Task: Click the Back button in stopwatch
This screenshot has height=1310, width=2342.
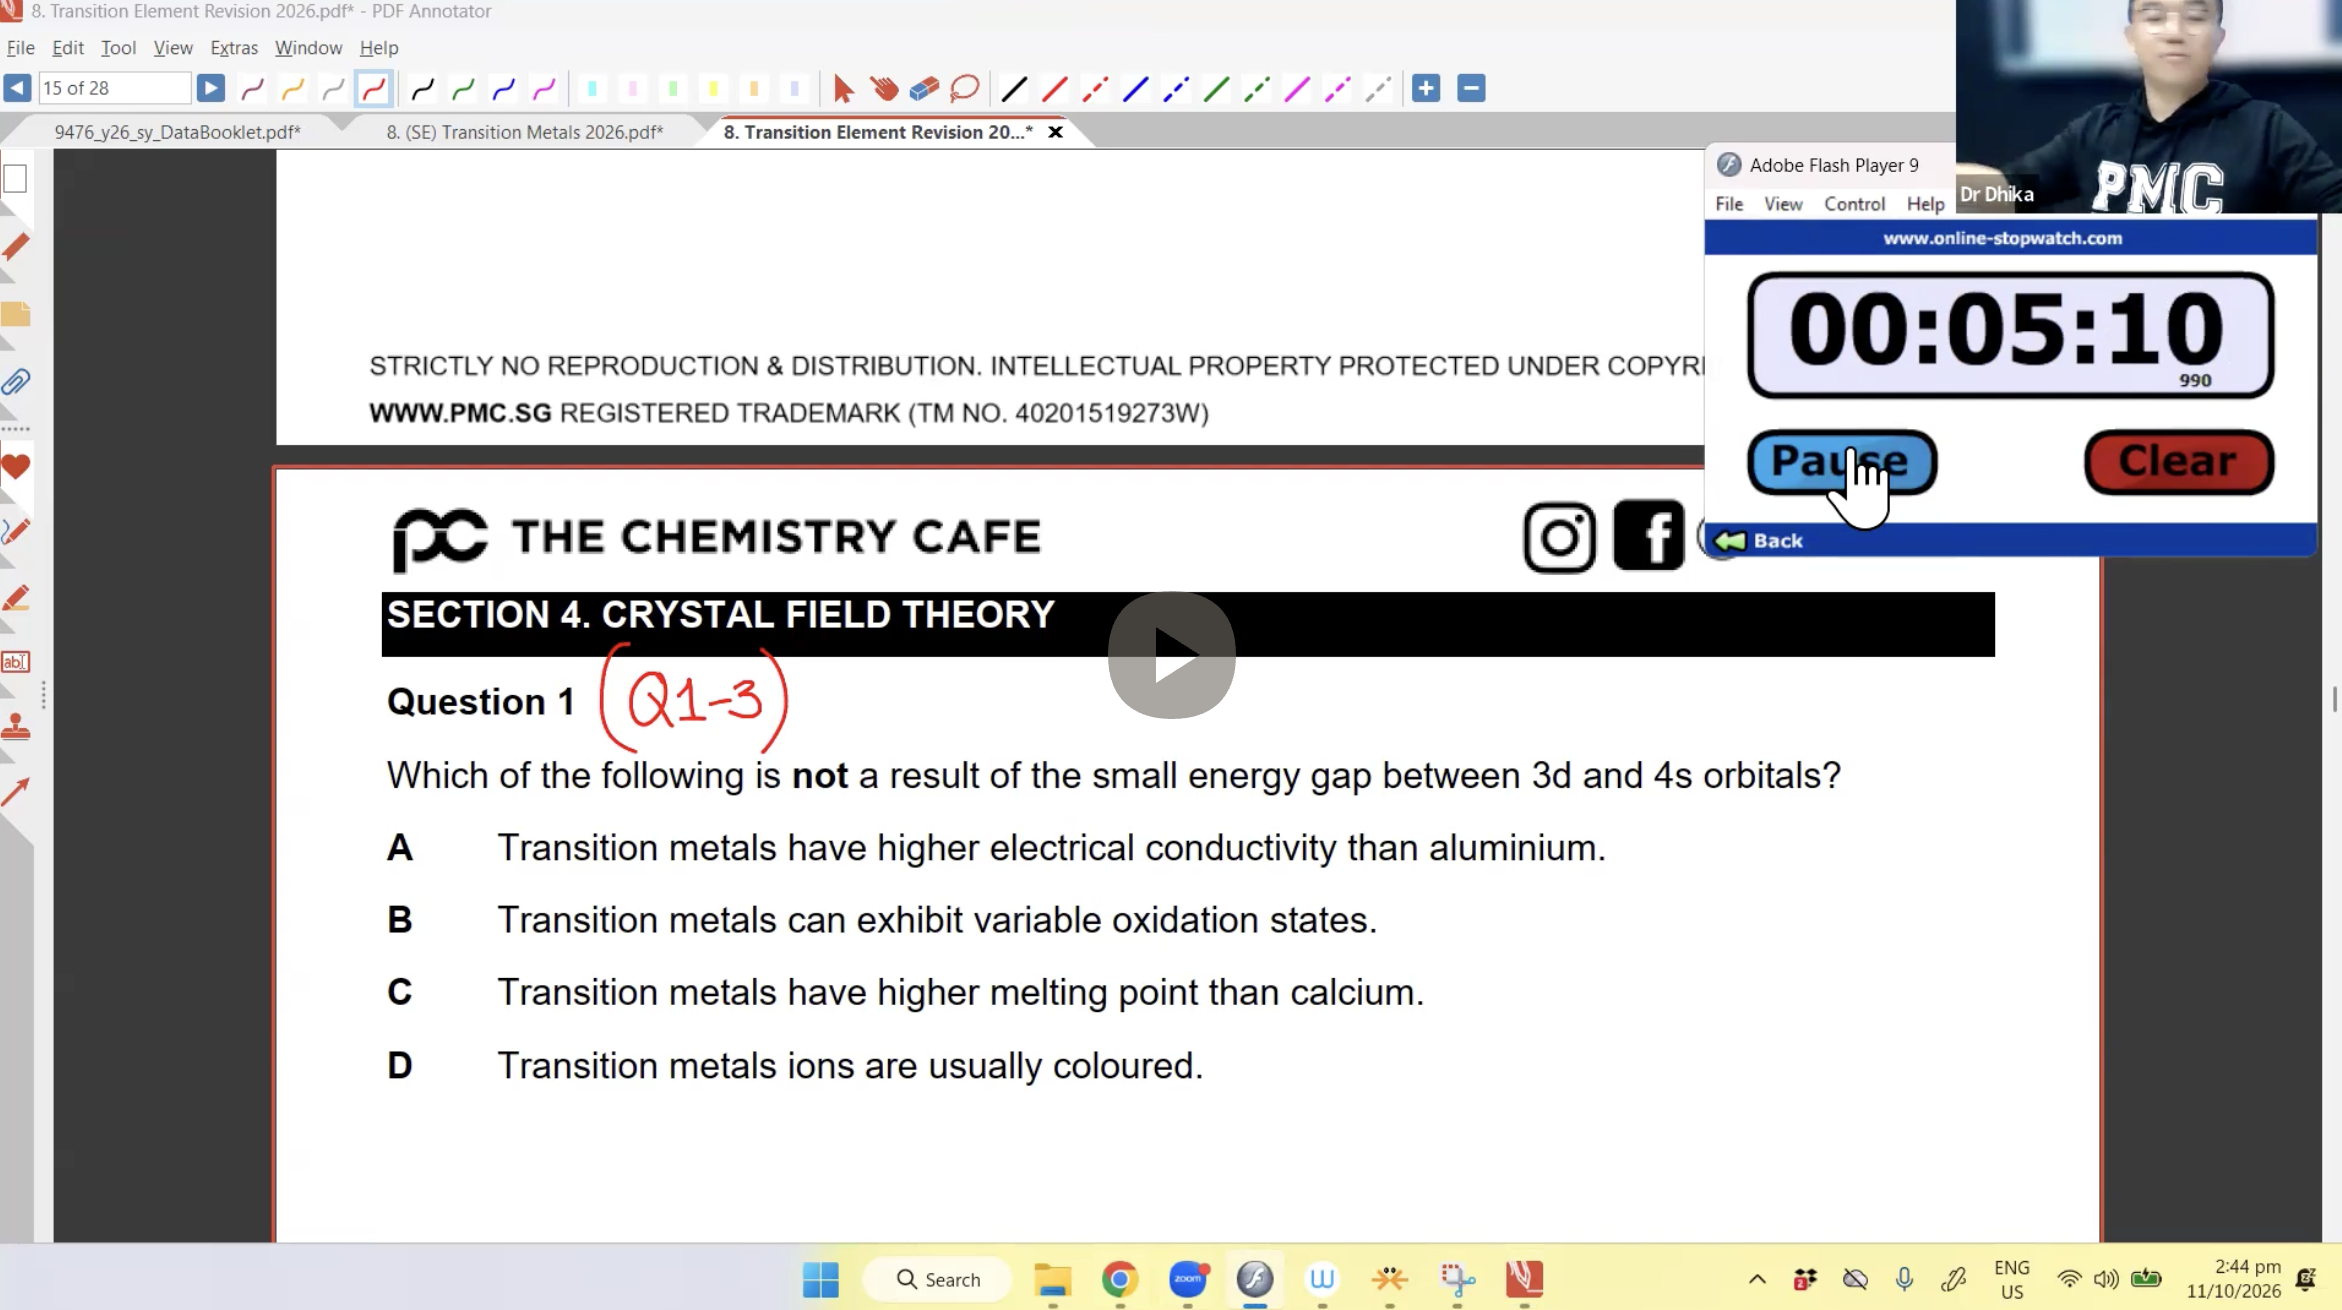Action: click(1760, 540)
